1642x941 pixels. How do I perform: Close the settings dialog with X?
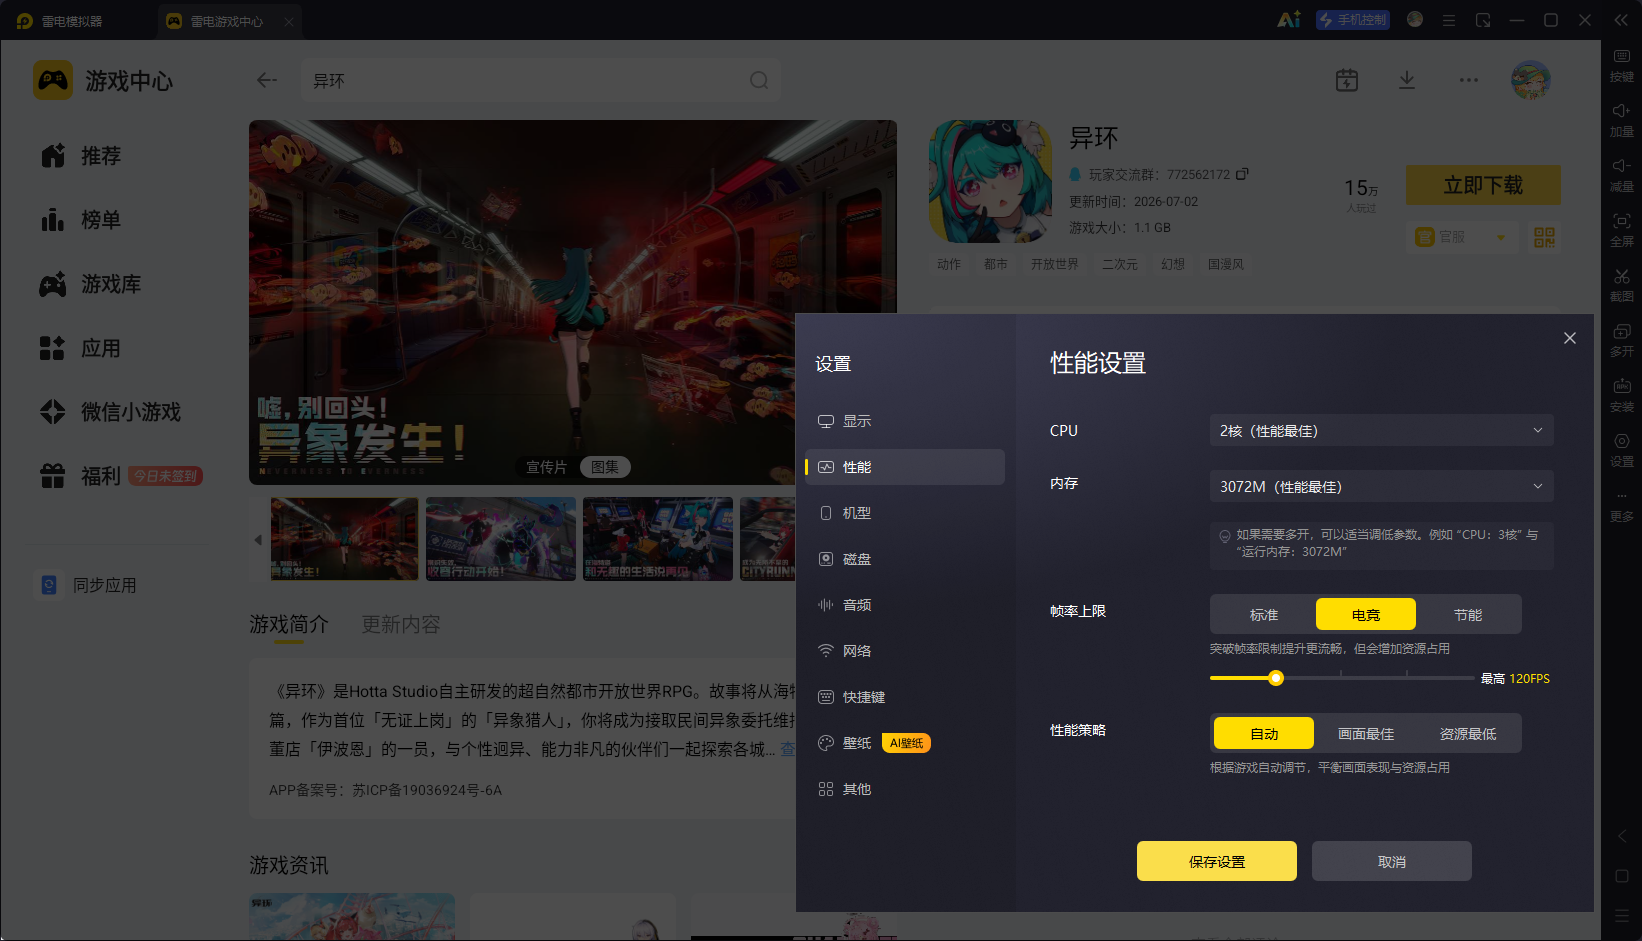(1570, 338)
